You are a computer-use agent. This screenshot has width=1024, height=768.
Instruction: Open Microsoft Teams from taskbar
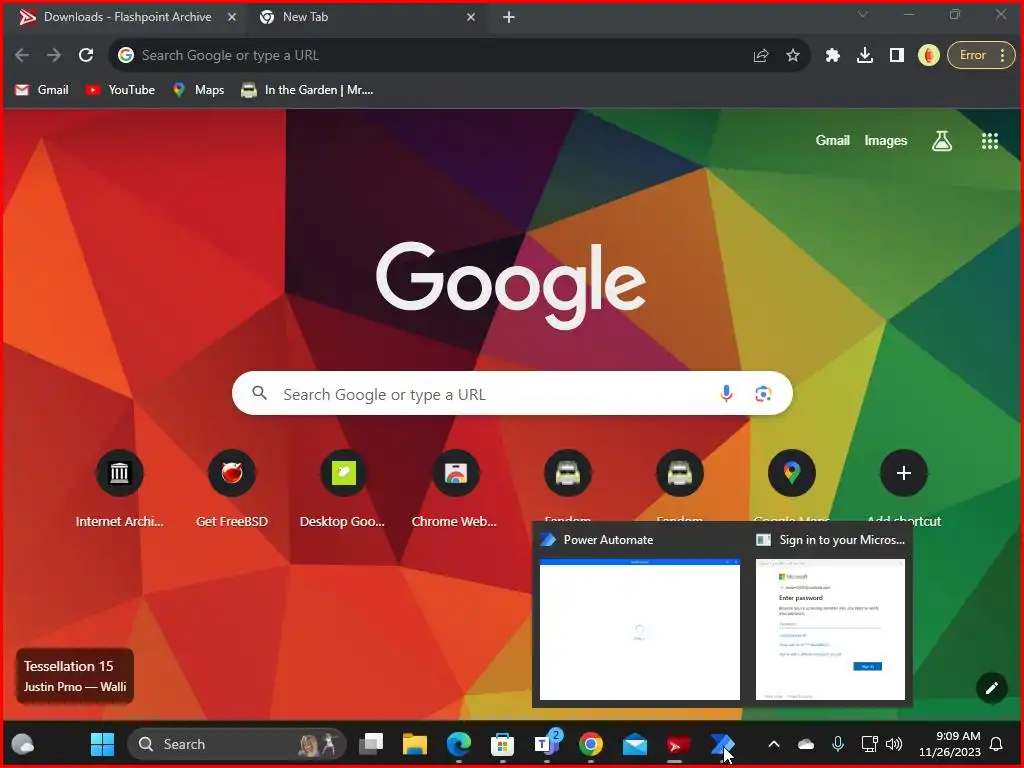[547, 744]
